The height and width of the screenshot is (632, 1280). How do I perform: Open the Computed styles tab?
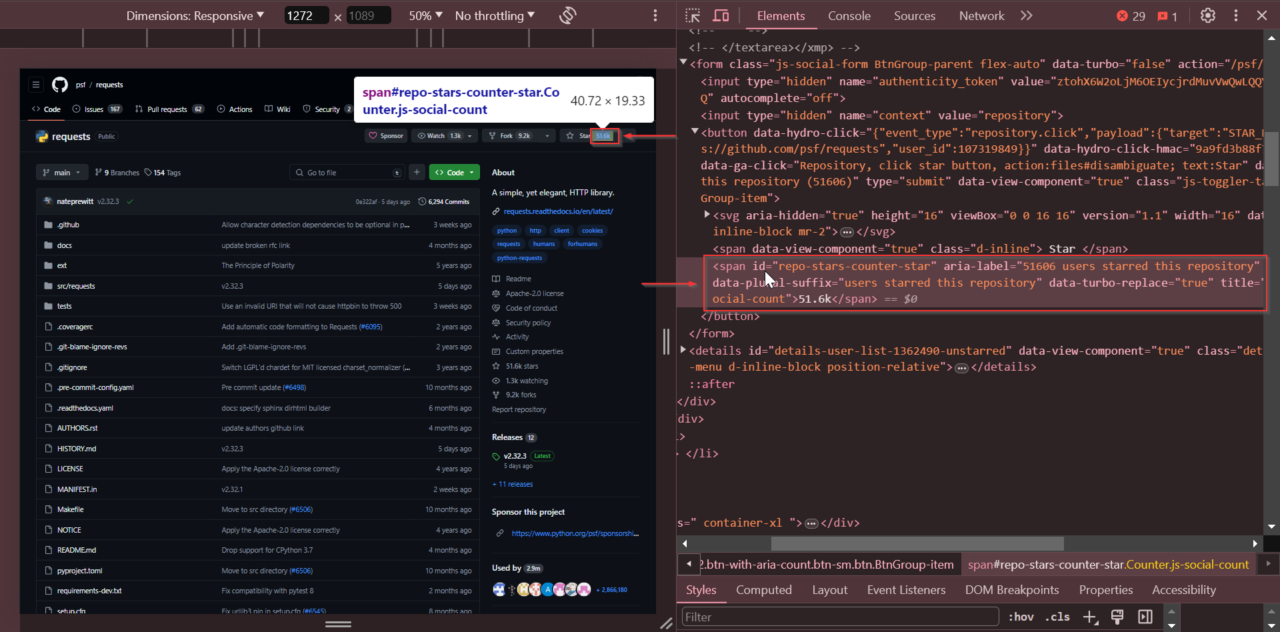click(764, 590)
